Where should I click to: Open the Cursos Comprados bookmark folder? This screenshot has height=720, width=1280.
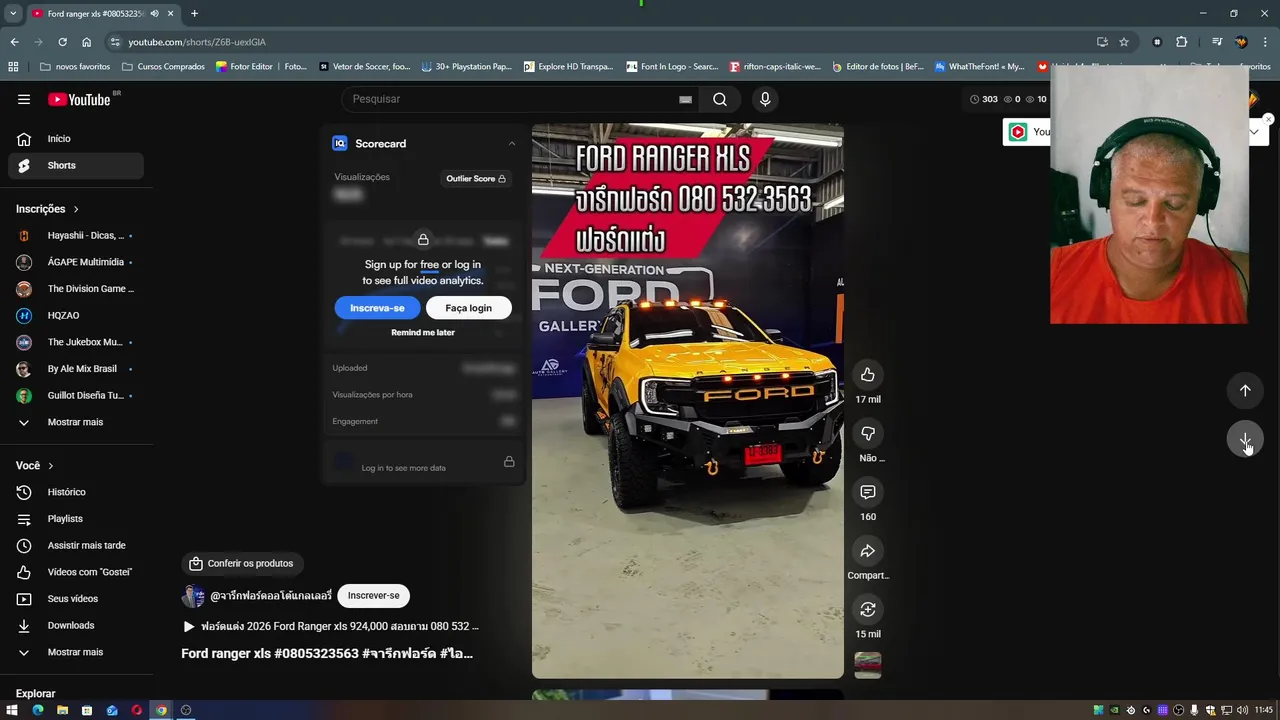(163, 67)
